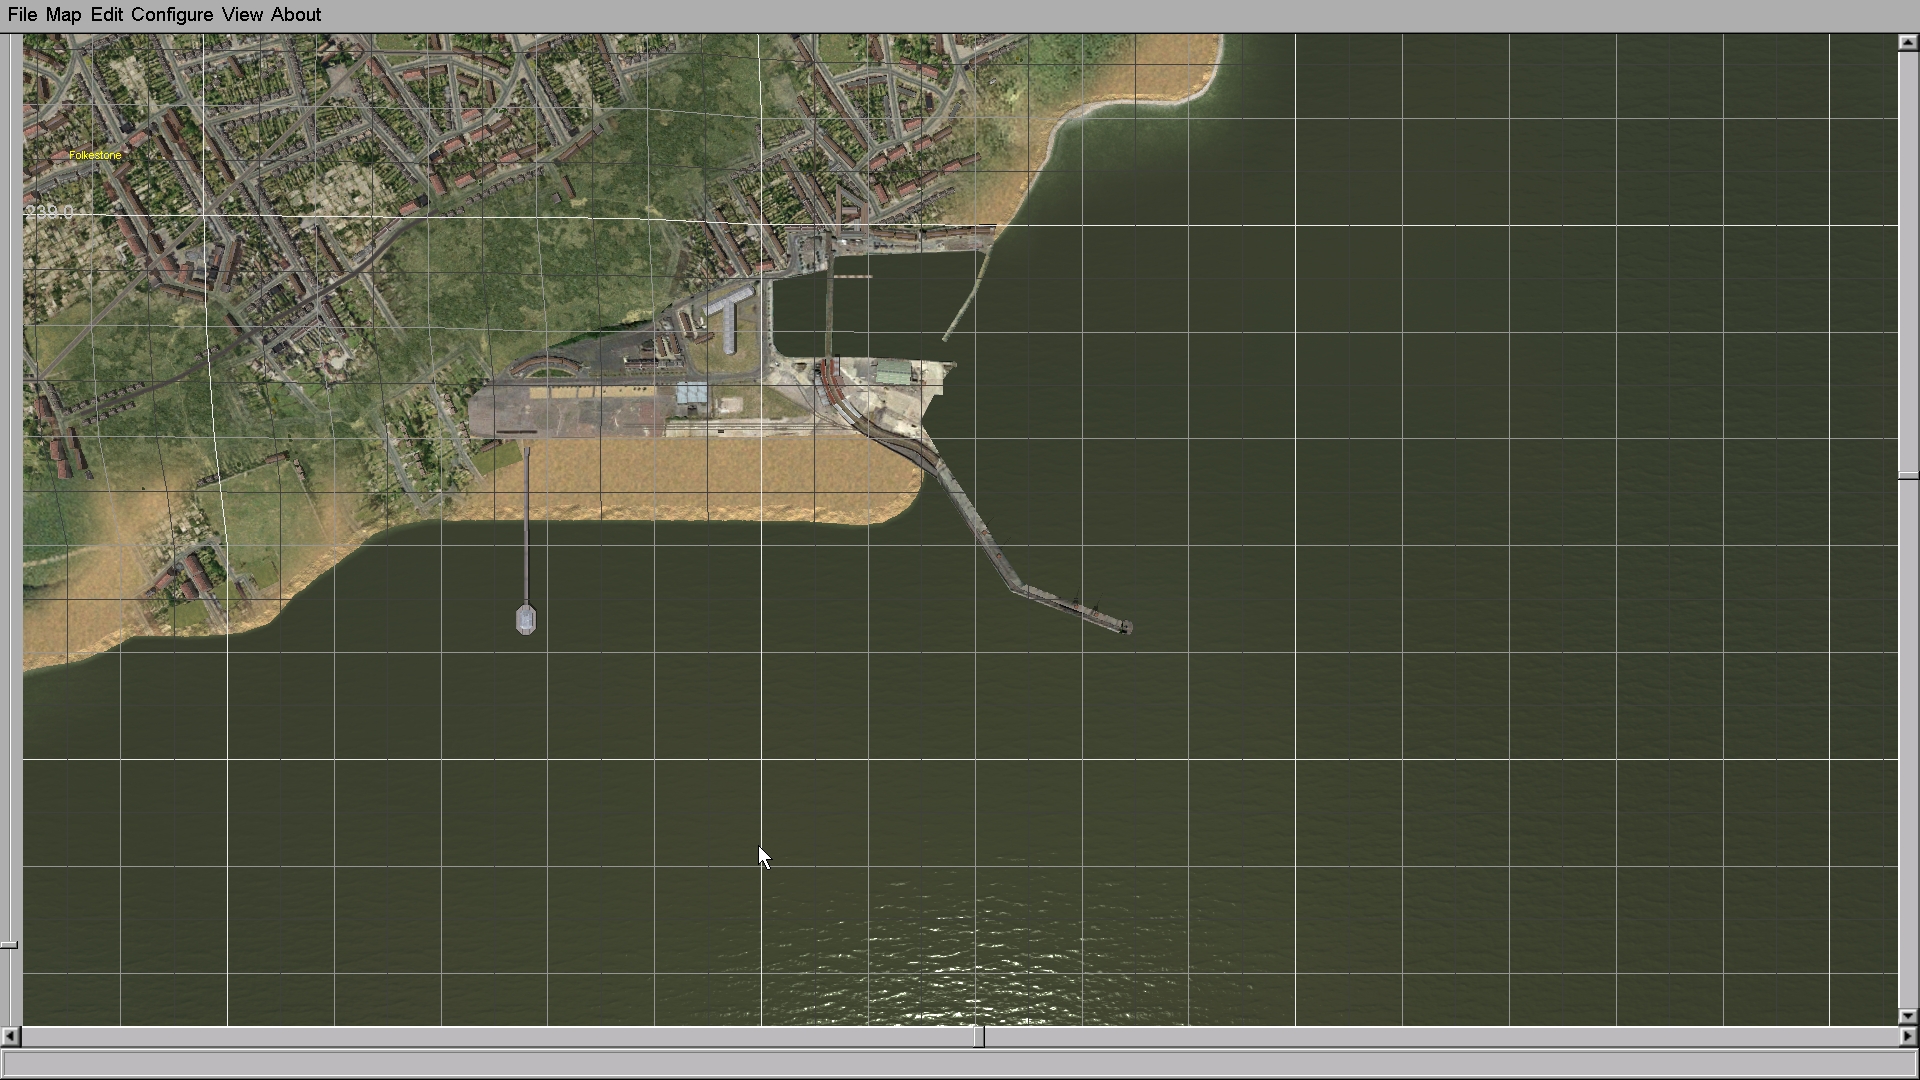Viewport: 1920px width, 1080px height.
Task: Click the vertical scrollbar down arrow
Action: click(x=1907, y=1016)
